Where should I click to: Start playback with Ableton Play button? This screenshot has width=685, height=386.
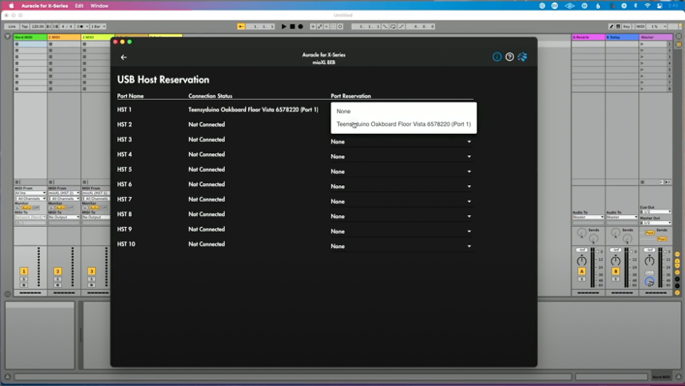(284, 27)
